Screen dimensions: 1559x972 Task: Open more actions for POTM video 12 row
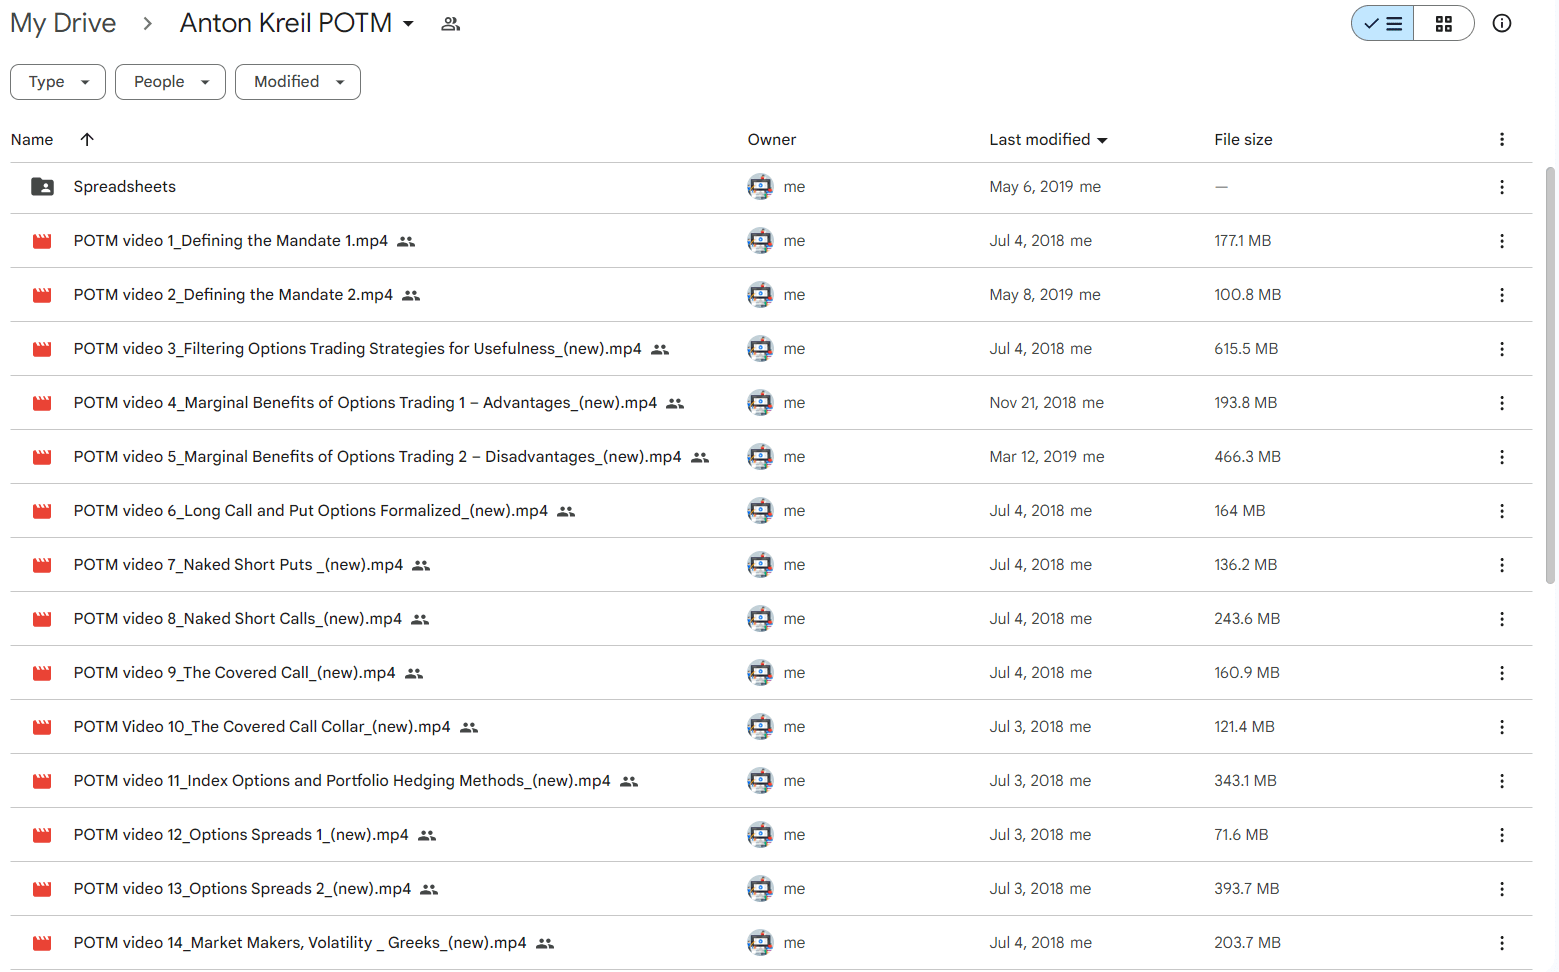[1501, 835]
